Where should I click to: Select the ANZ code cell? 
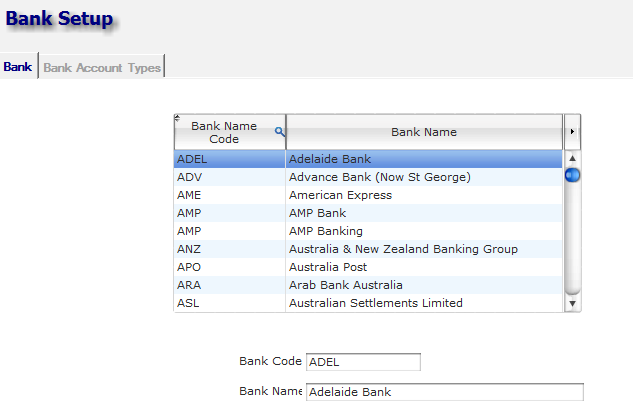(x=230, y=249)
